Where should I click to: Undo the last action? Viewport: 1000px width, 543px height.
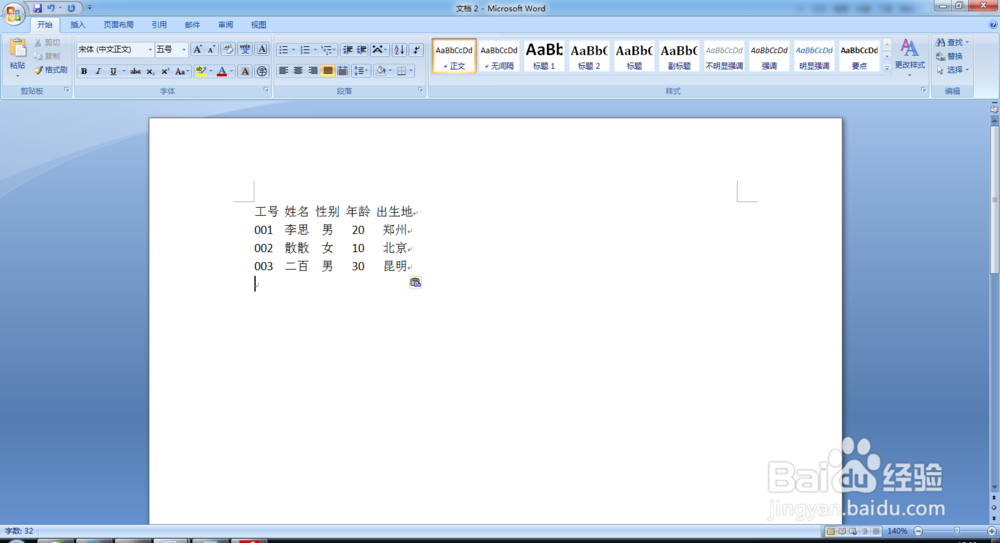coord(51,8)
